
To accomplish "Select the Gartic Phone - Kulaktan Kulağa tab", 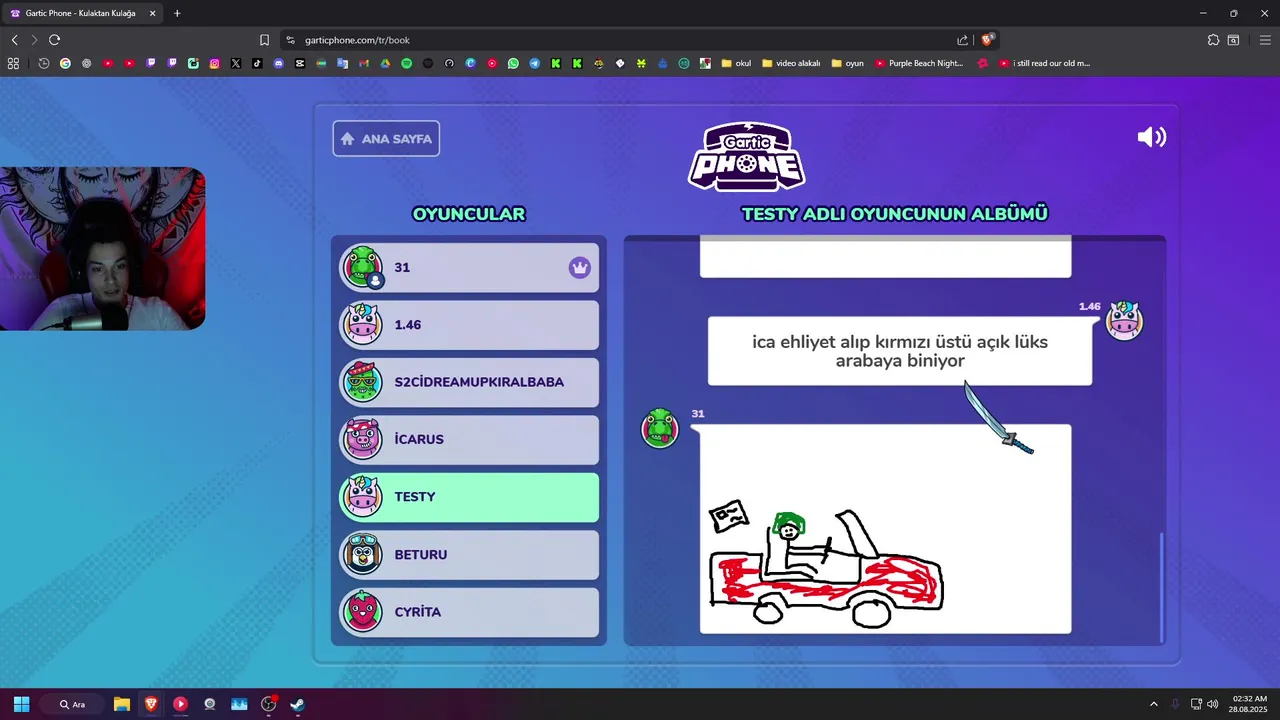I will click(x=82, y=13).
